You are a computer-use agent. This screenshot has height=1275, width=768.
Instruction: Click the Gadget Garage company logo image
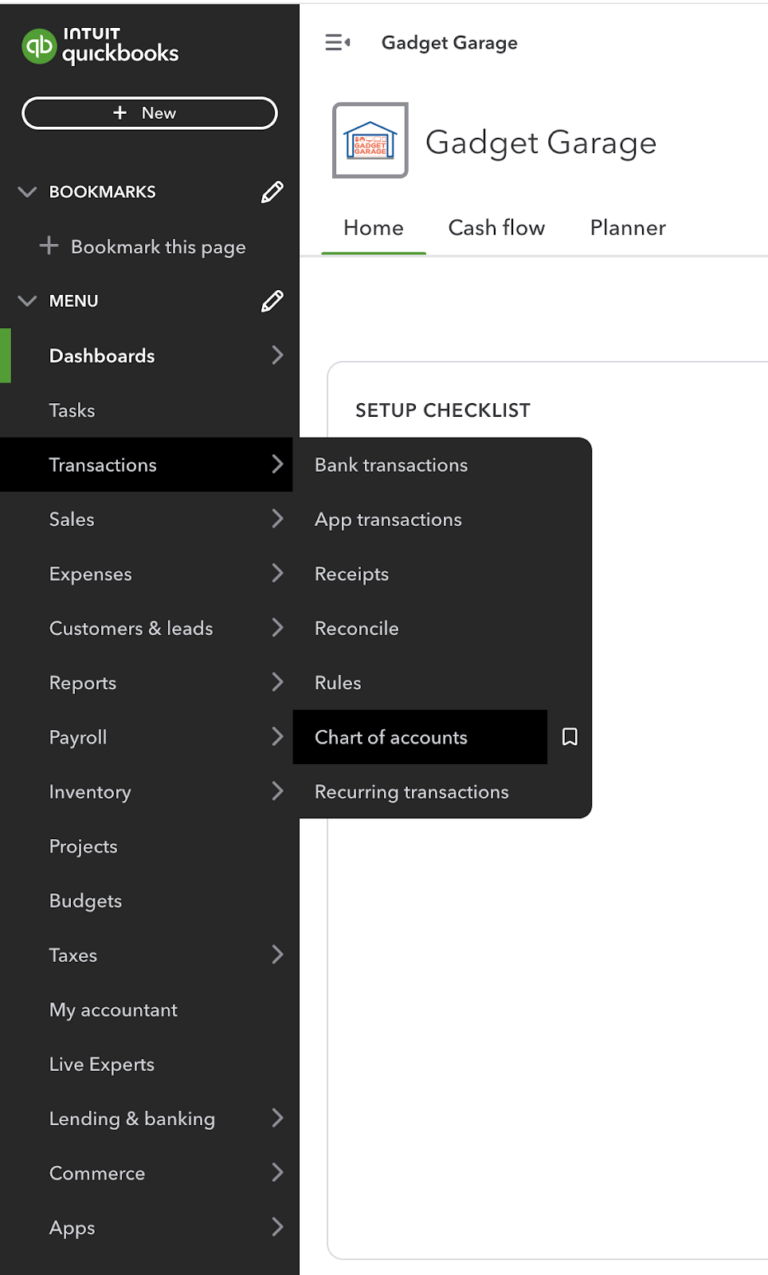point(370,140)
